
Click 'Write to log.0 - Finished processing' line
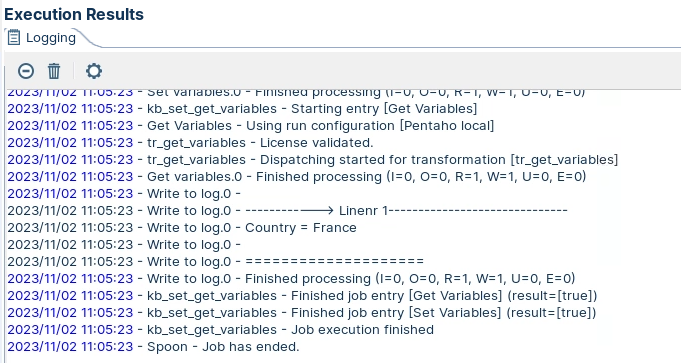click(x=291, y=278)
